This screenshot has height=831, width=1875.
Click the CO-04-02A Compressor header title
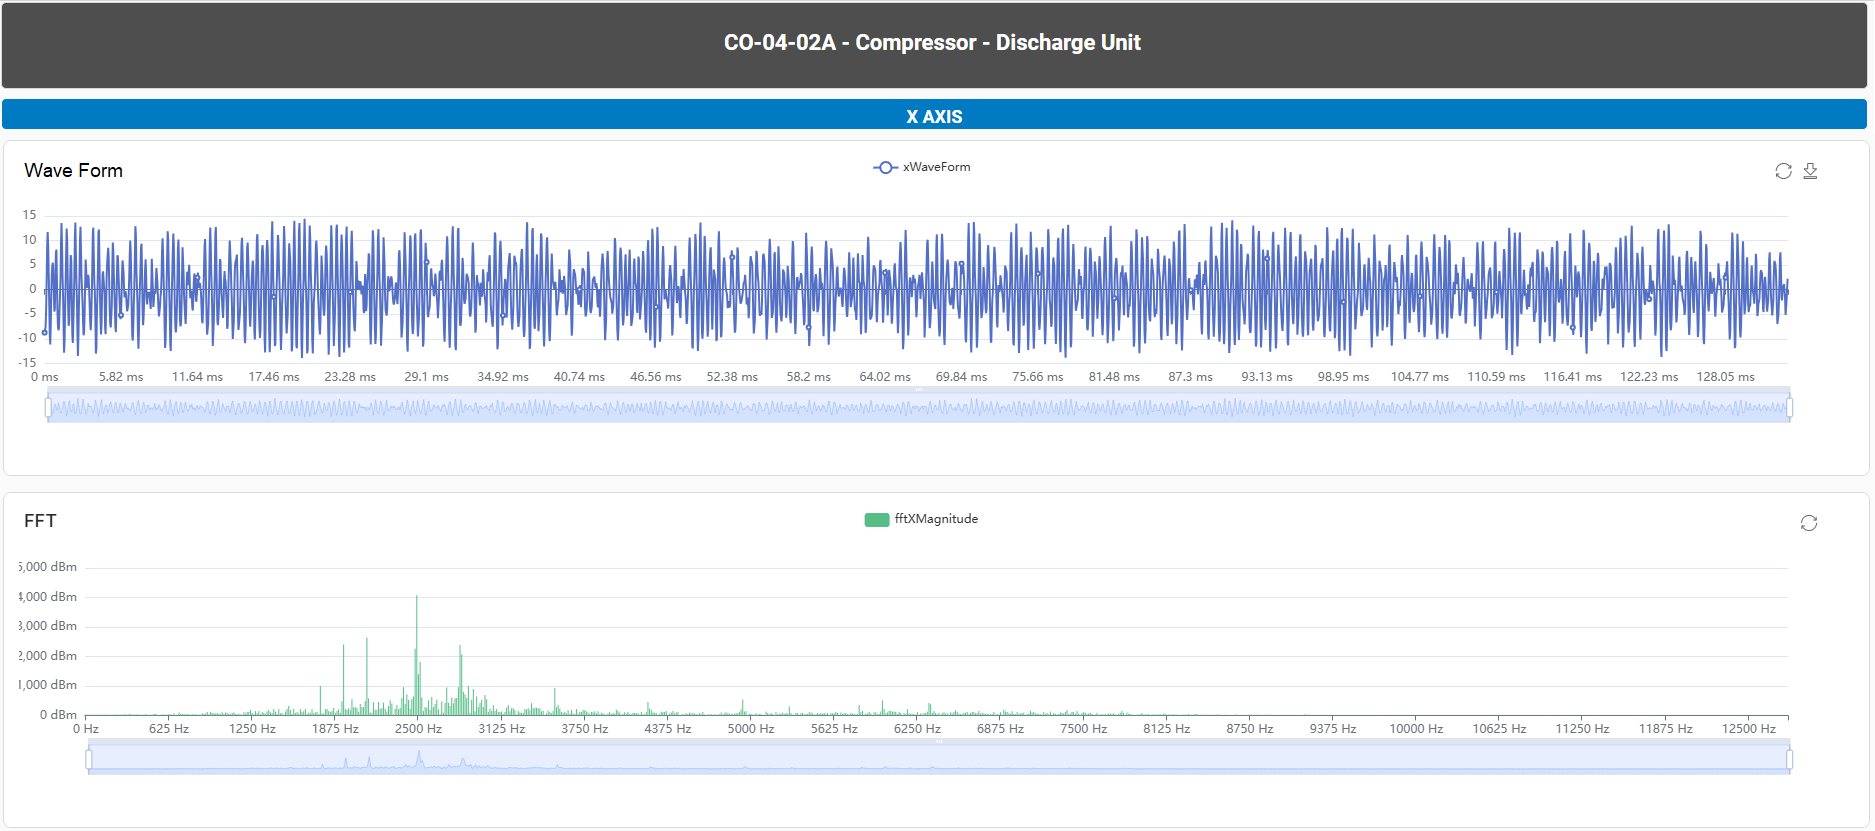(932, 43)
